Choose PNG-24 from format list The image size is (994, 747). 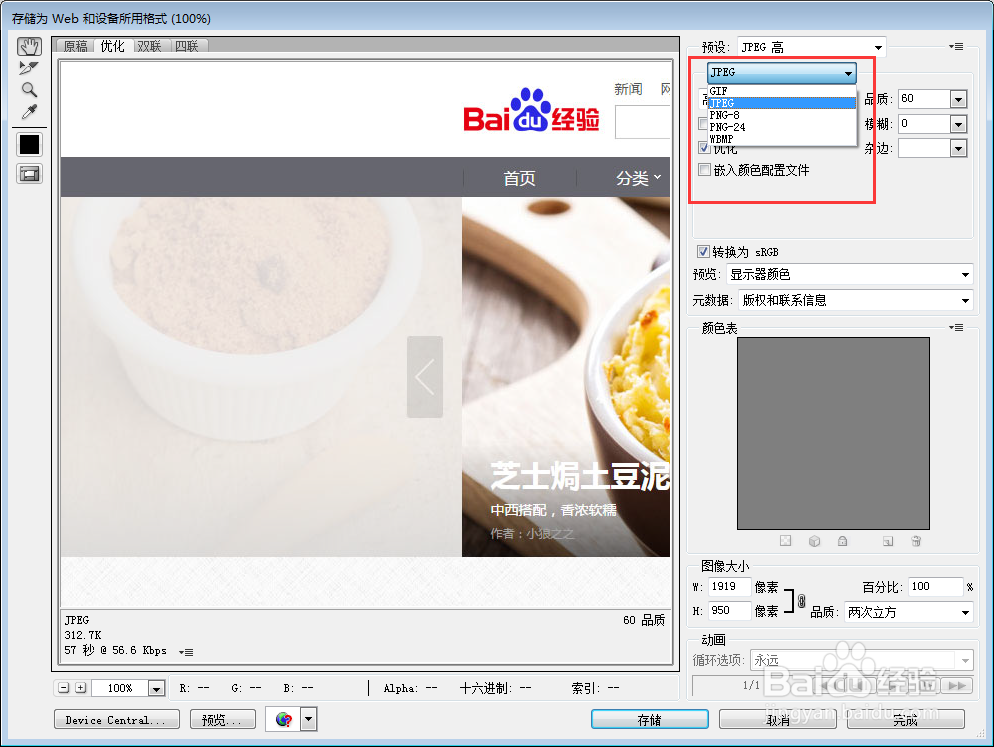[x=782, y=127]
